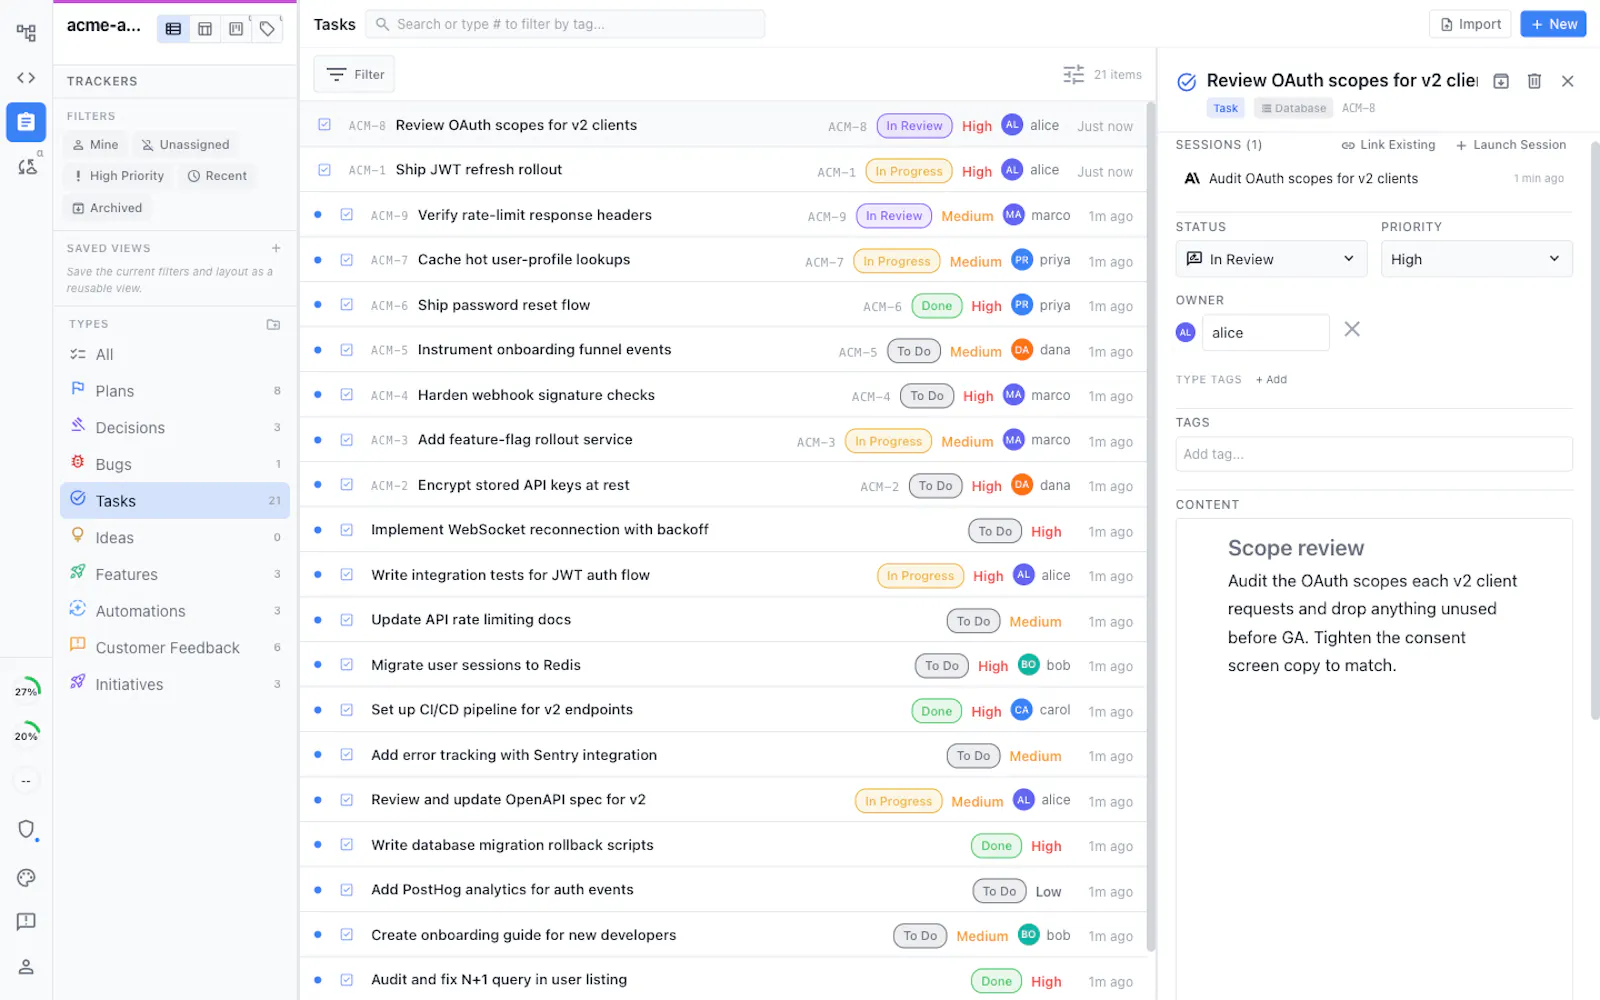Click the empty '--' progress ring indicator
The height and width of the screenshot is (1000, 1600).
click(26, 780)
